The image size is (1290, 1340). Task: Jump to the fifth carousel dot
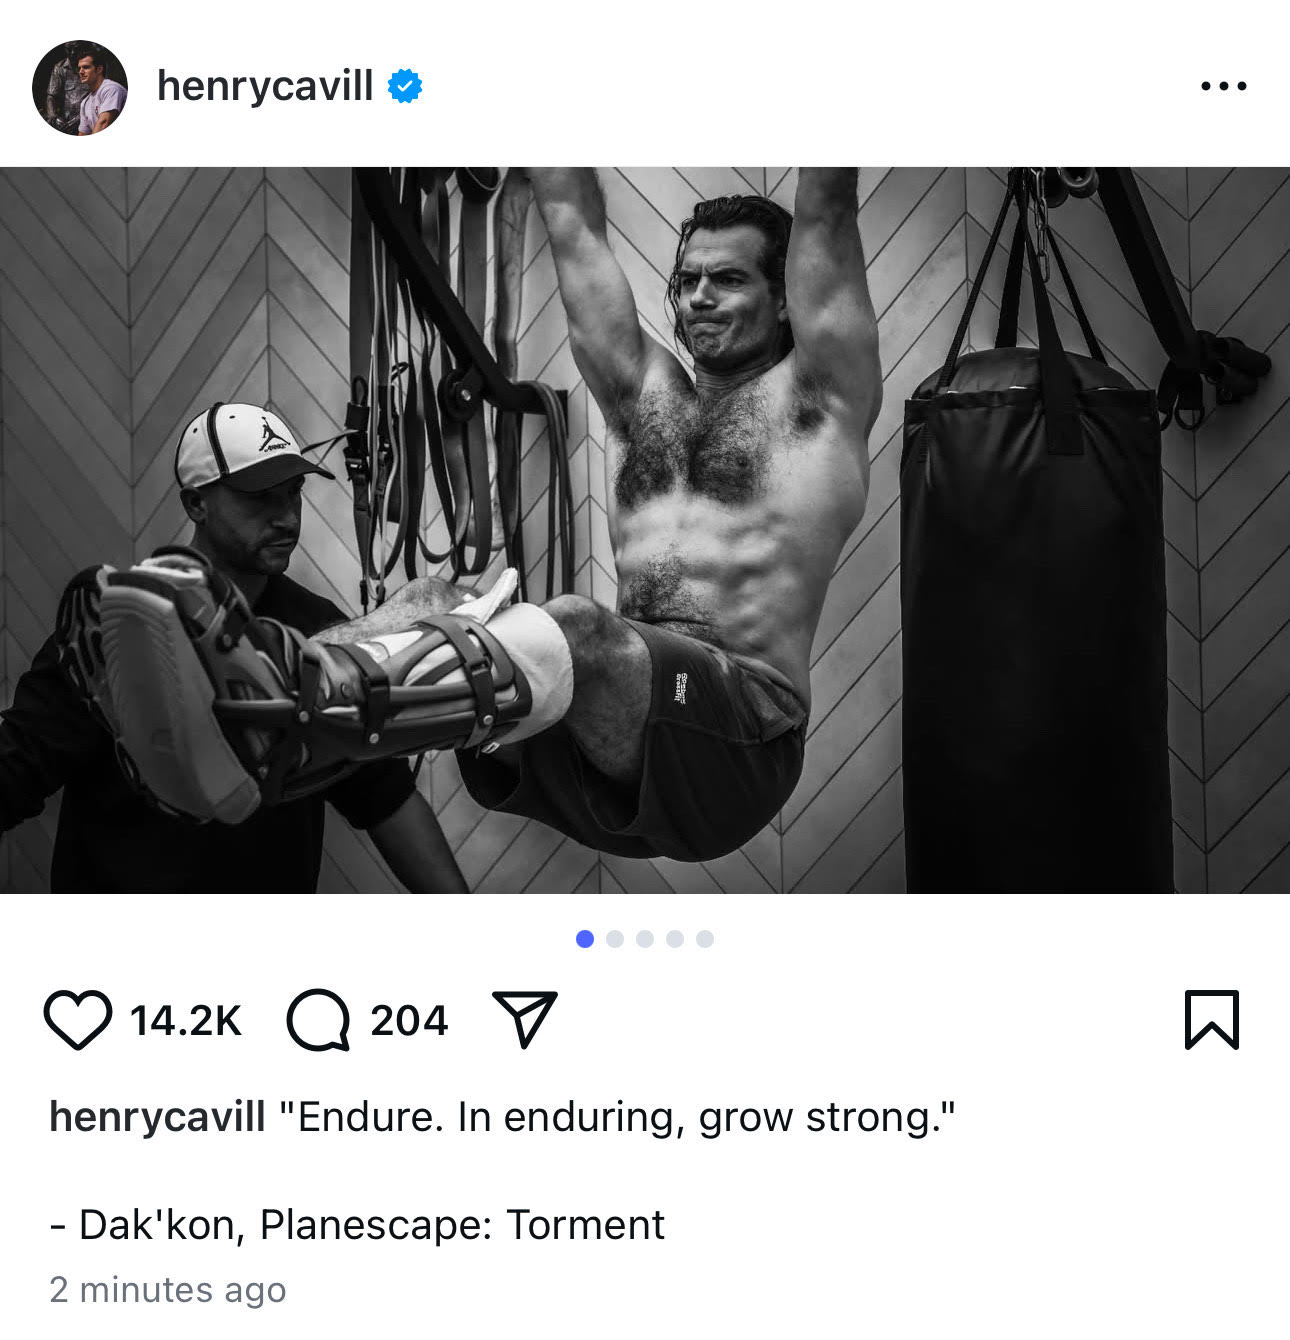(x=705, y=939)
